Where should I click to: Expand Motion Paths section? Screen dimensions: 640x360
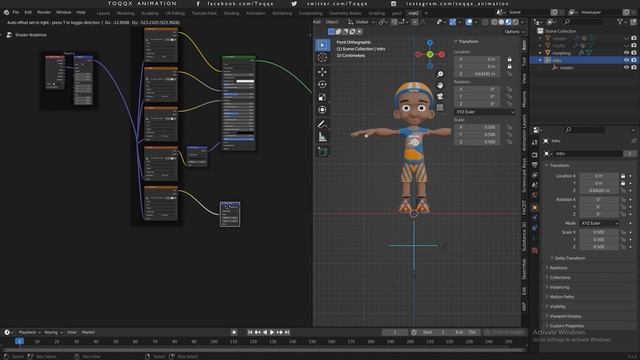(x=561, y=297)
